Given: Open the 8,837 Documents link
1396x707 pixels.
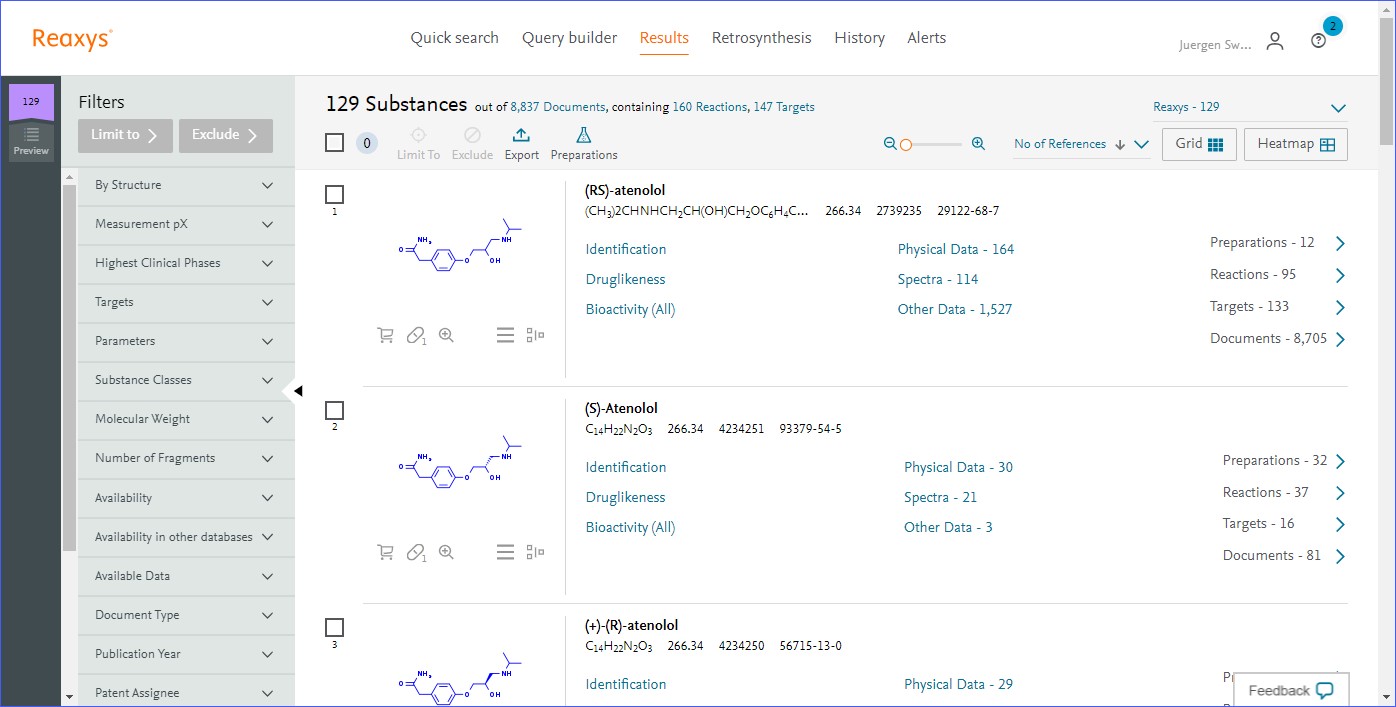Looking at the screenshot, I should [557, 107].
